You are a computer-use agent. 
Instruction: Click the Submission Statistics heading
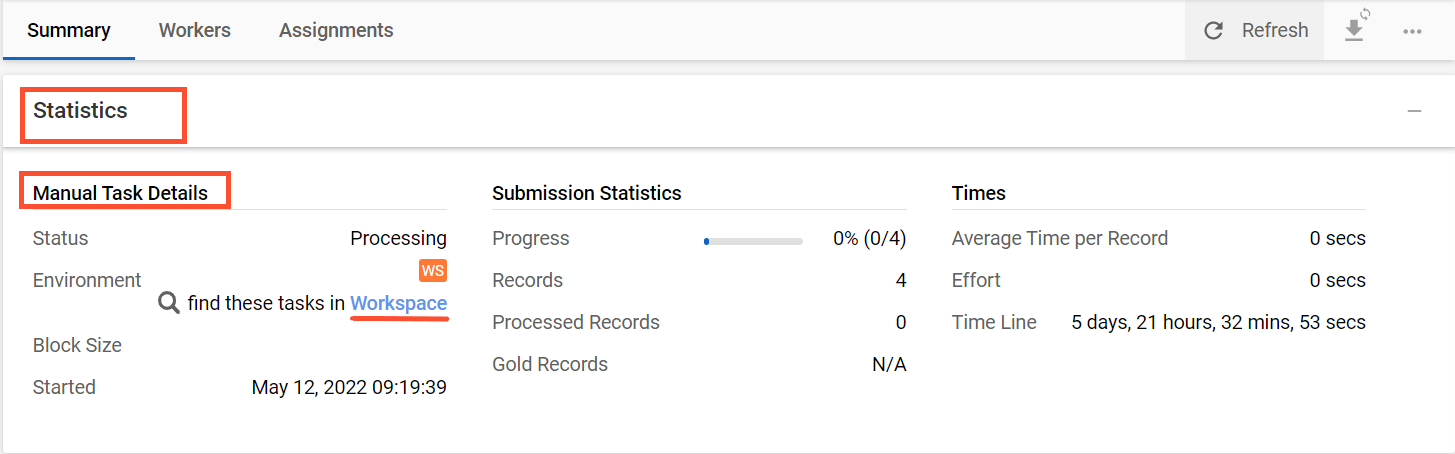pos(587,193)
